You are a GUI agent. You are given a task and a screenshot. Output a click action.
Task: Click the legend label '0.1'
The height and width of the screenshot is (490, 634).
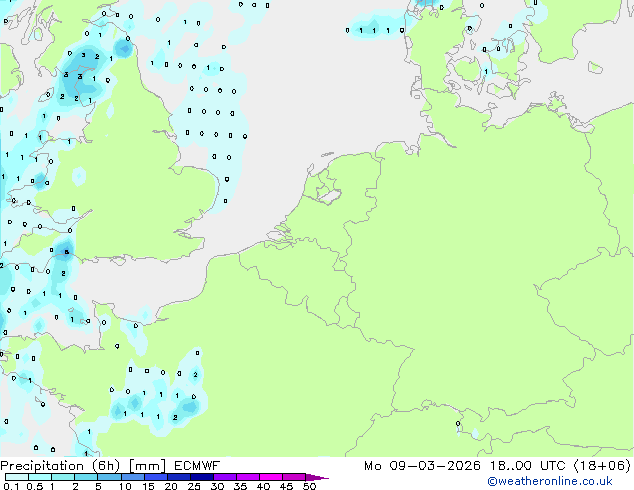click(x=11, y=486)
